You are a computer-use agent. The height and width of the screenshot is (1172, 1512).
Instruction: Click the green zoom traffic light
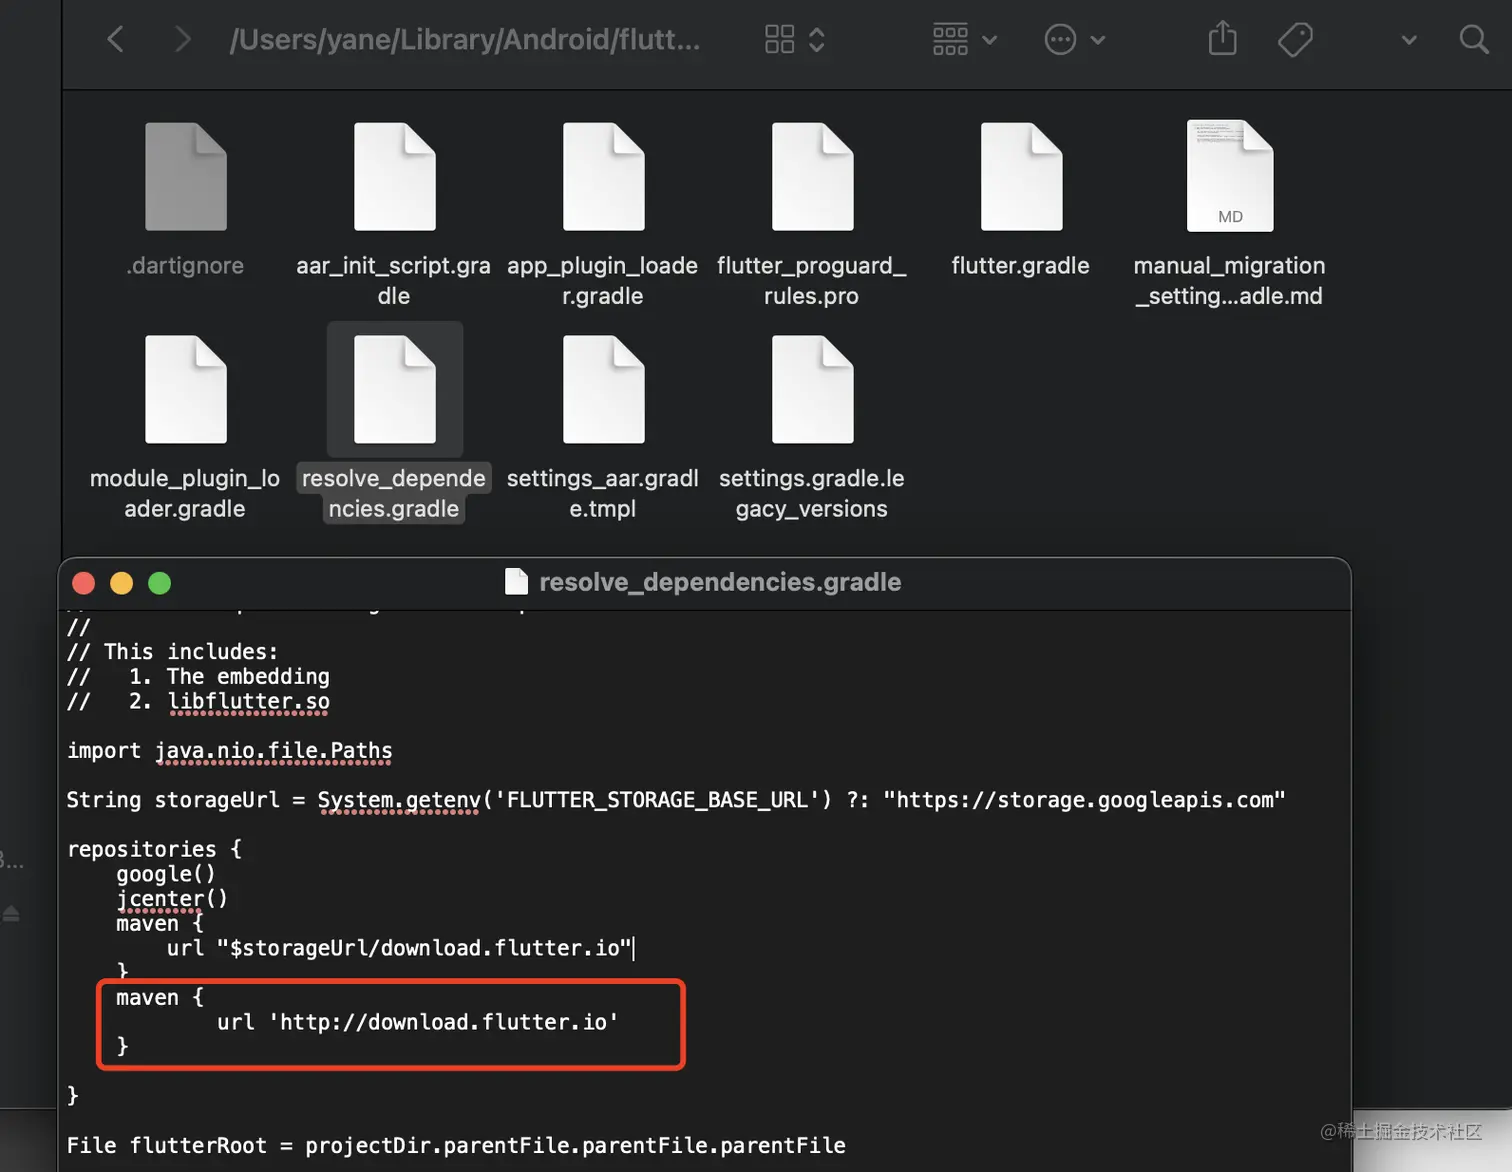[159, 583]
